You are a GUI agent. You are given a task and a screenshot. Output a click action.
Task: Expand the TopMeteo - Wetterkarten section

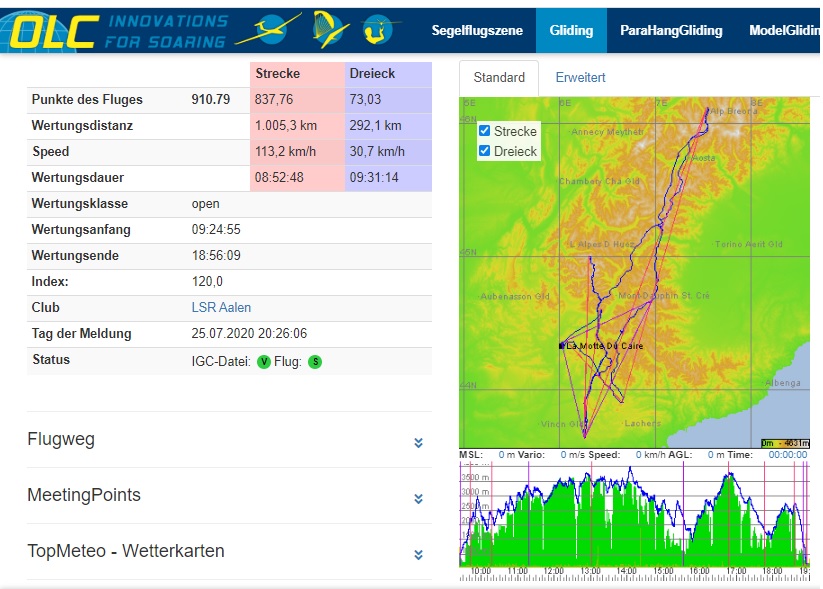pyautogui.click(x=418, y=555)
